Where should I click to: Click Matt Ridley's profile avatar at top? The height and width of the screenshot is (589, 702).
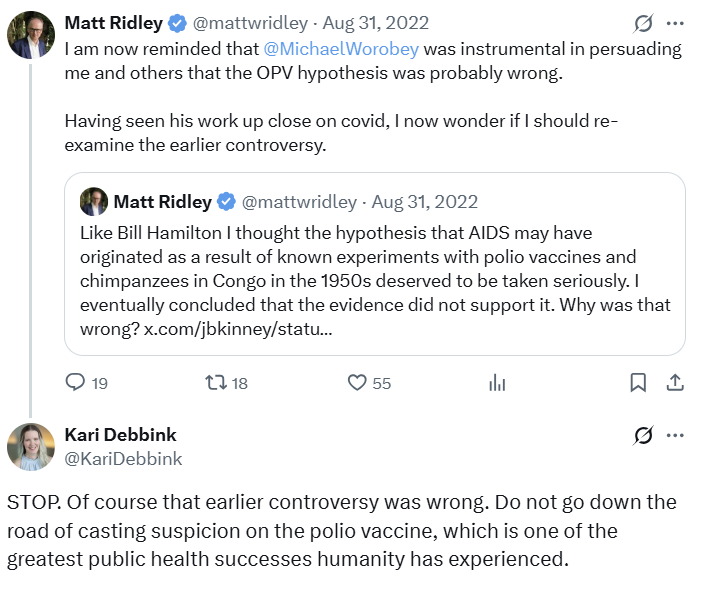pyautogui.click(x=31, y=35)
